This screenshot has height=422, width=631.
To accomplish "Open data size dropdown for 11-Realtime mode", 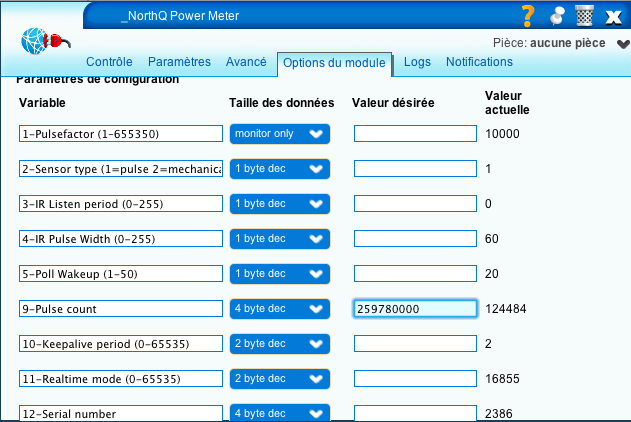I will click(x=280, y=379).
